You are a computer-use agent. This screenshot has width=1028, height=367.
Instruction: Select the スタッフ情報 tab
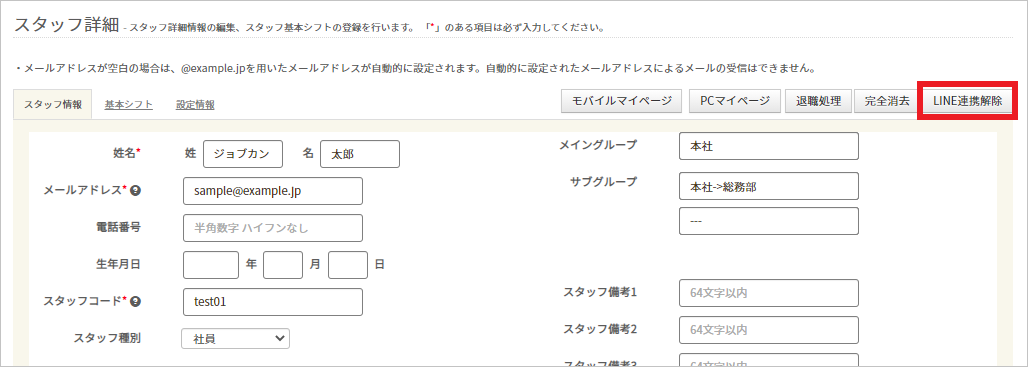pyautogui.click(x=53, y=104)
